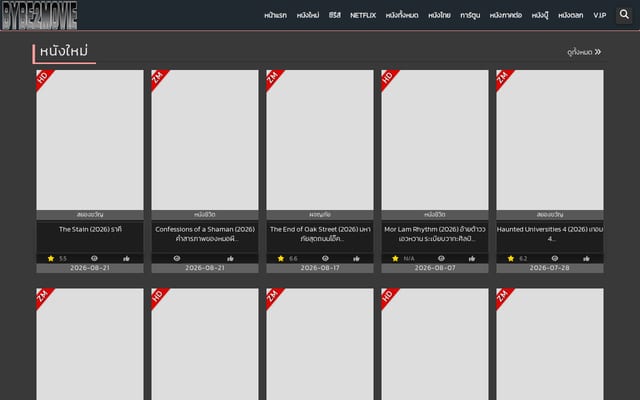Image resolution: width=640 pixels, height=400 pixels.
Task: Like Haunted Universities 4 thumbs-up
Action: point(586,258)
